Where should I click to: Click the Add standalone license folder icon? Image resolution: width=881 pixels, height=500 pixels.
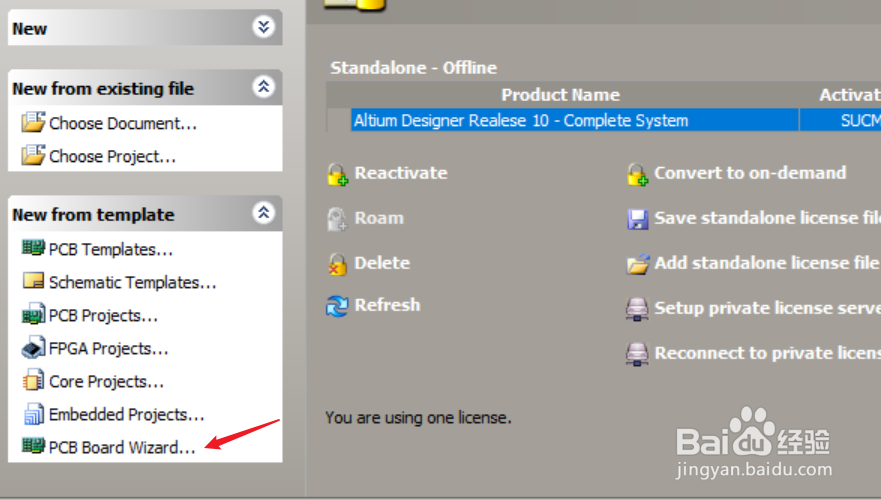638,264
